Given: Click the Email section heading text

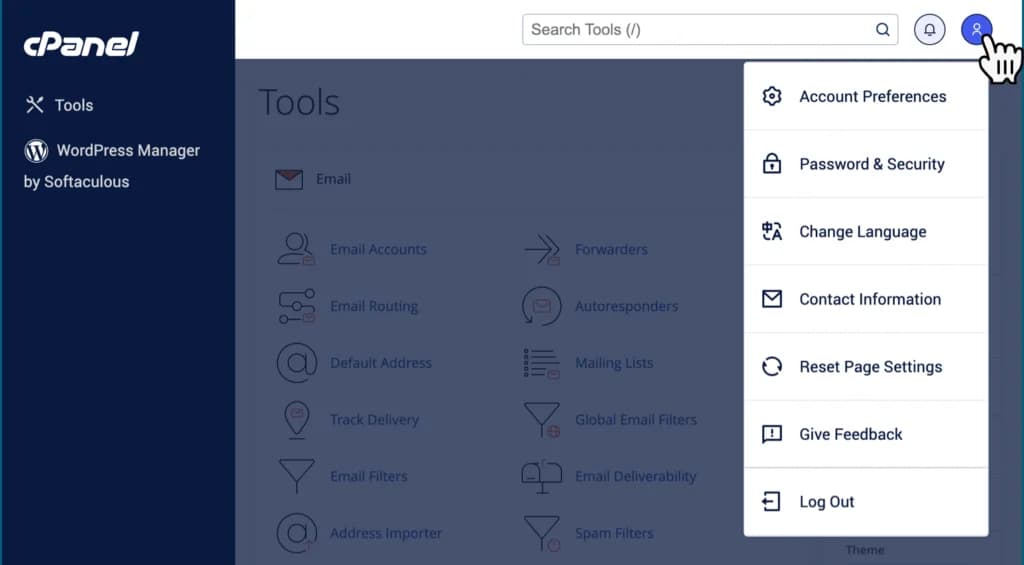Looking at the screenshot, I should pos(333,179).
